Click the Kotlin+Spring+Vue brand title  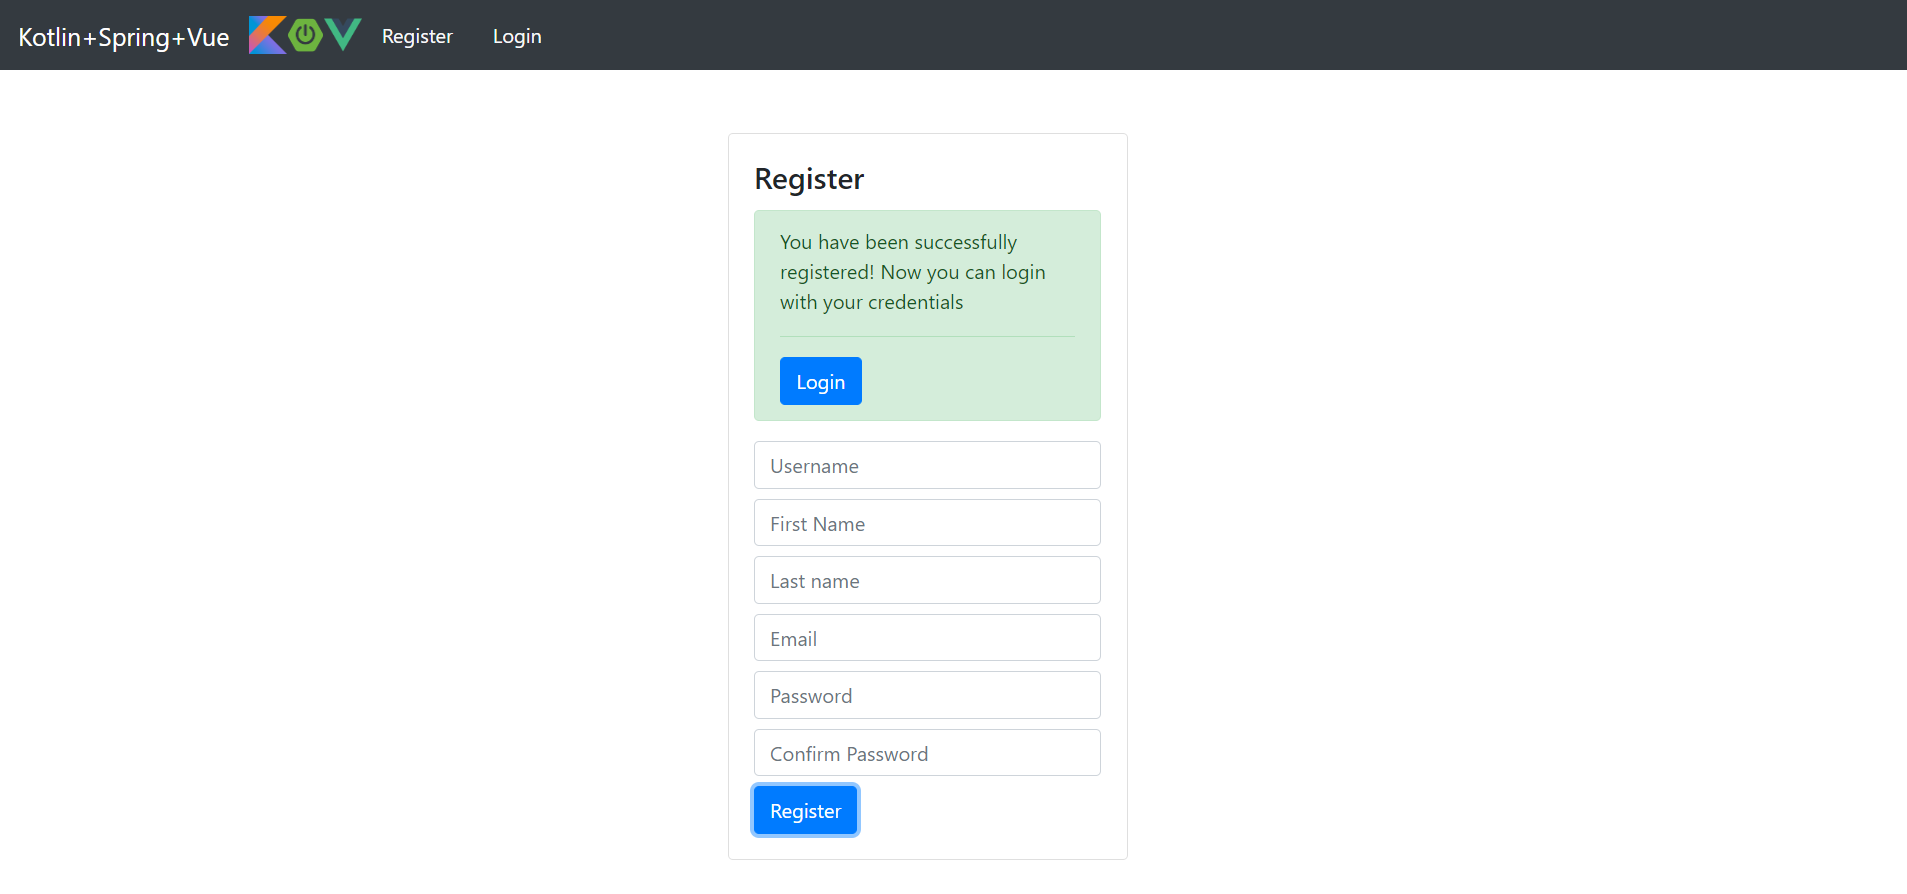[124, 37]
